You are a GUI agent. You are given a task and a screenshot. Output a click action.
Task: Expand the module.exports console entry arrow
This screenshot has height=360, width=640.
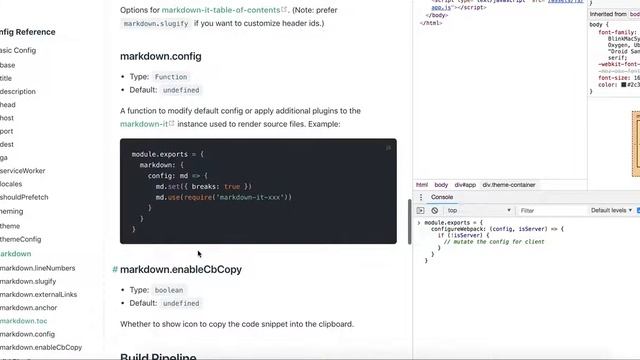click(418, 223)
